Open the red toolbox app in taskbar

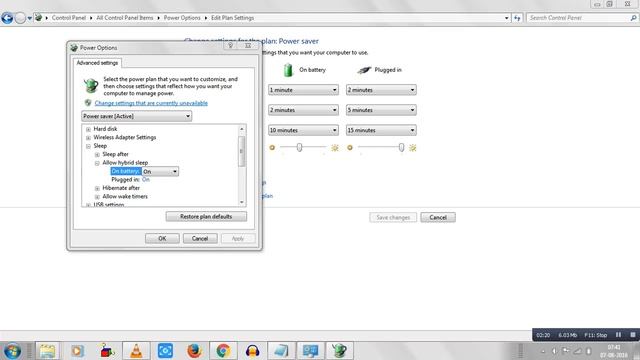107,351
